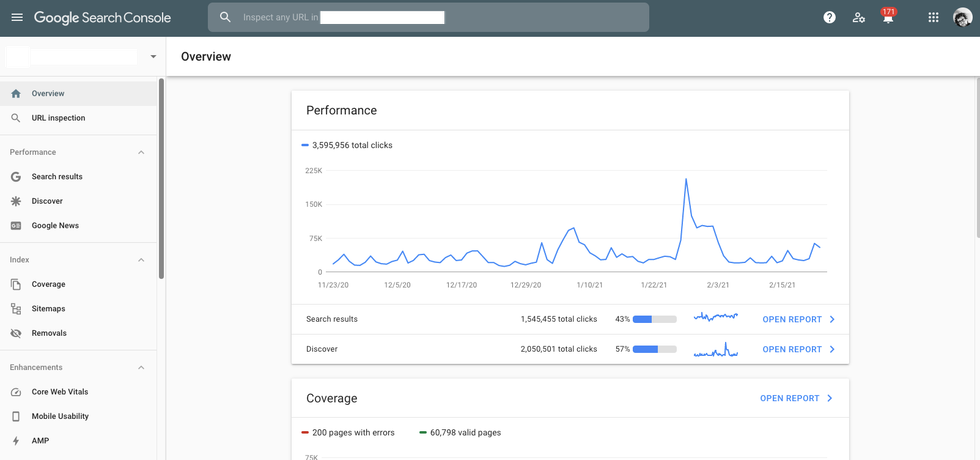Click the user account avatar

[x=961, y=18]
